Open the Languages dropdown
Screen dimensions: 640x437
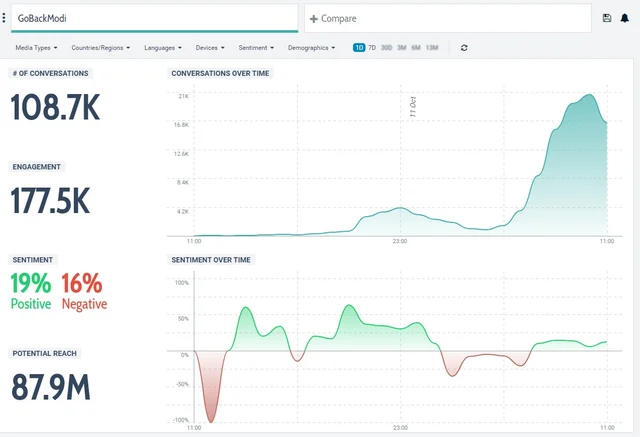tap(163, 48)
